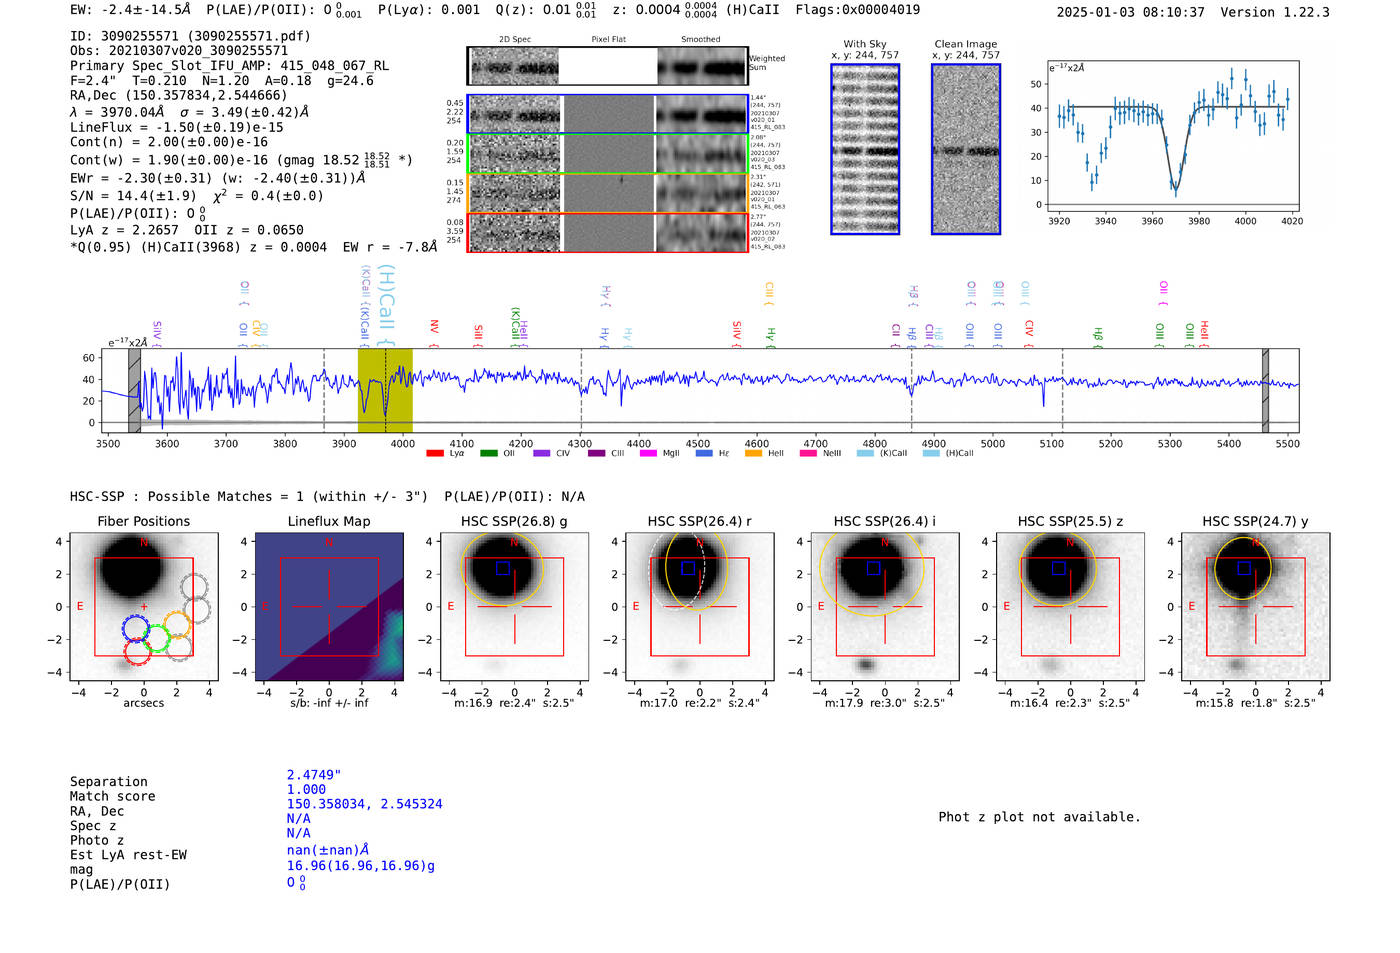The height and width of the screenshot is (953, 1400).
Task: Open the HSC SSP(26.8) g image
Action: tap(514, 607)
